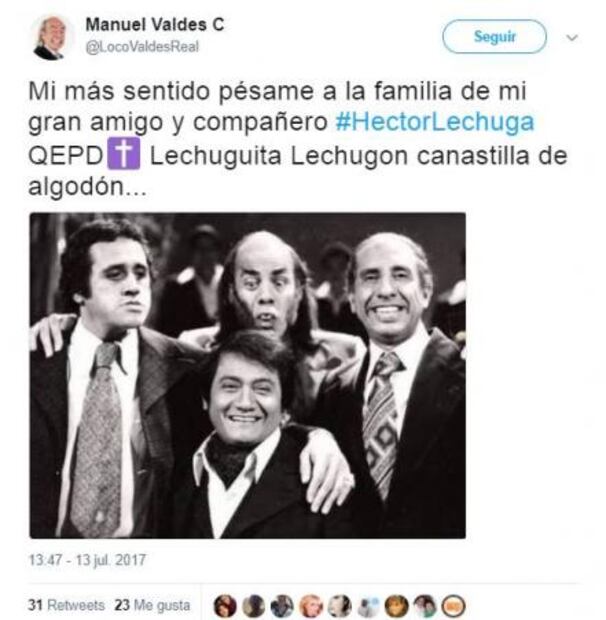The width and height of the screenshot is (606, 620).
Task: Open the second liker avatar in the row
Action: pyautogui.click(x=254, y=606)
